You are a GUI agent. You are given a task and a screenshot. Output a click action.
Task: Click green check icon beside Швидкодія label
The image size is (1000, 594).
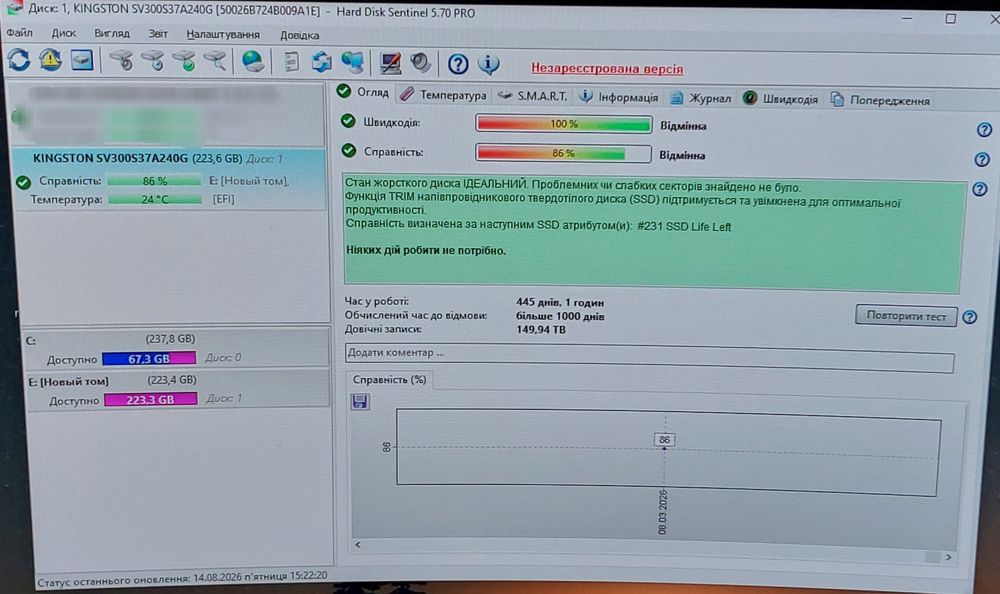tap(348, 121)
